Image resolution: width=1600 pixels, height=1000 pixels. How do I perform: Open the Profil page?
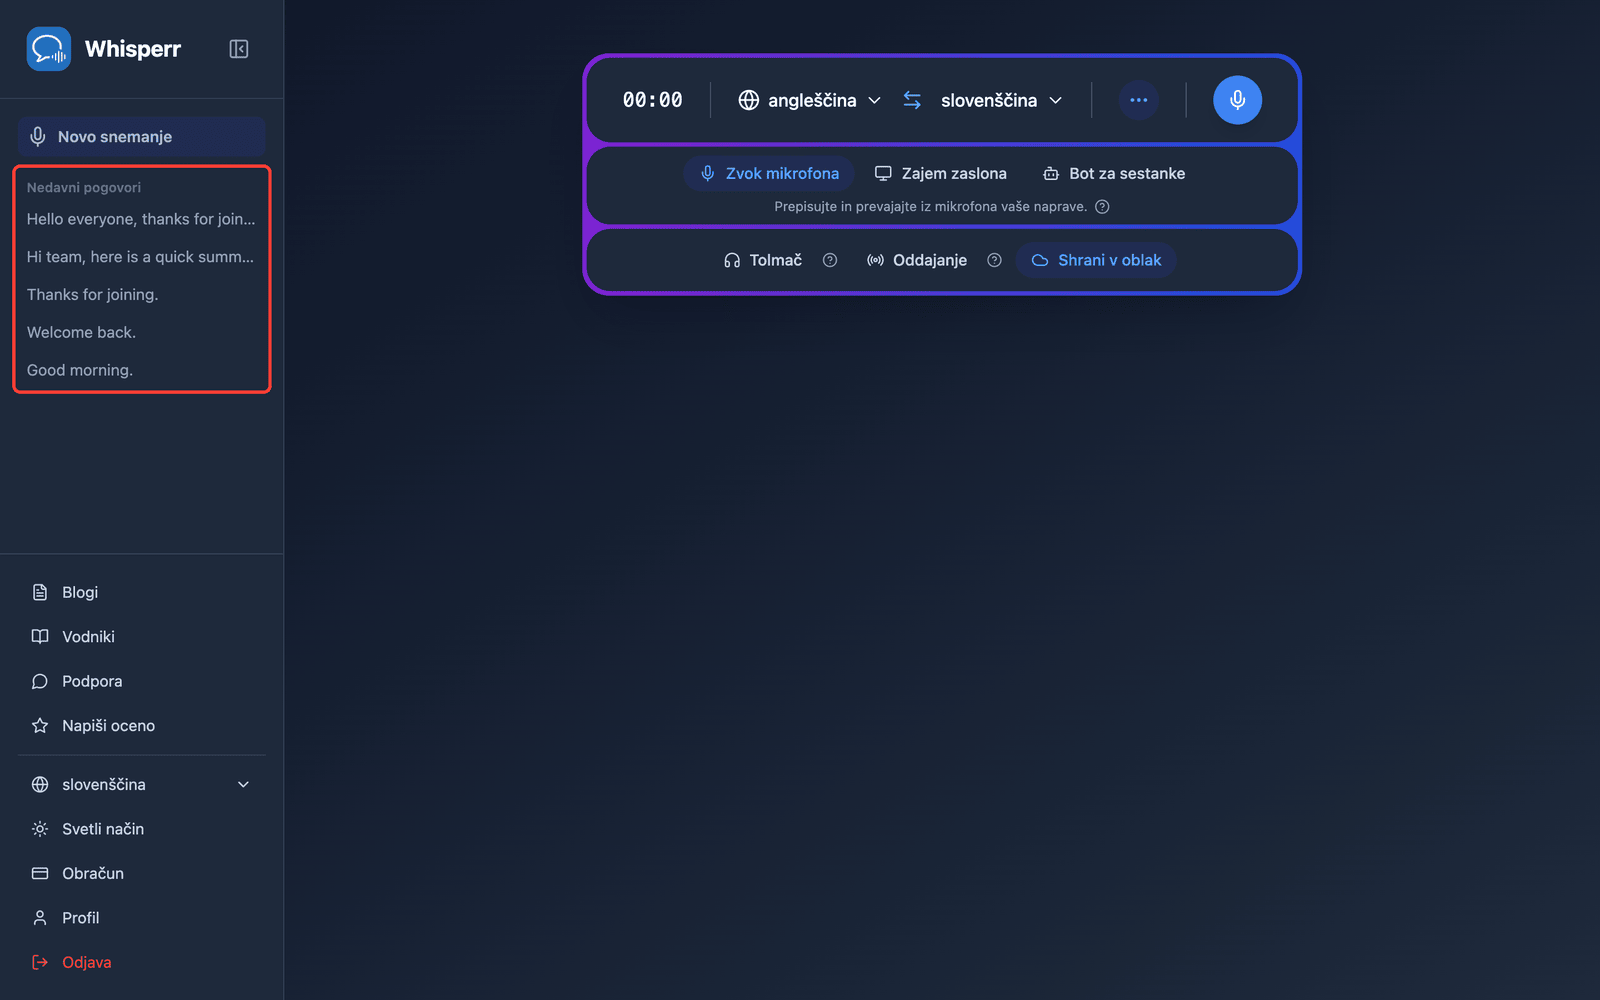point(141,918)
